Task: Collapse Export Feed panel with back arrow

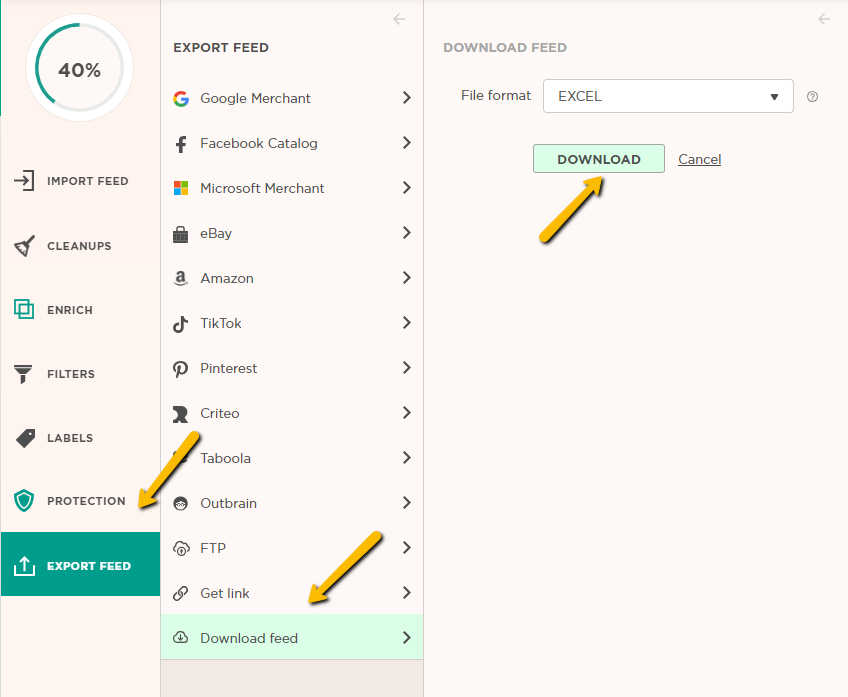Action: coord(399,19)
